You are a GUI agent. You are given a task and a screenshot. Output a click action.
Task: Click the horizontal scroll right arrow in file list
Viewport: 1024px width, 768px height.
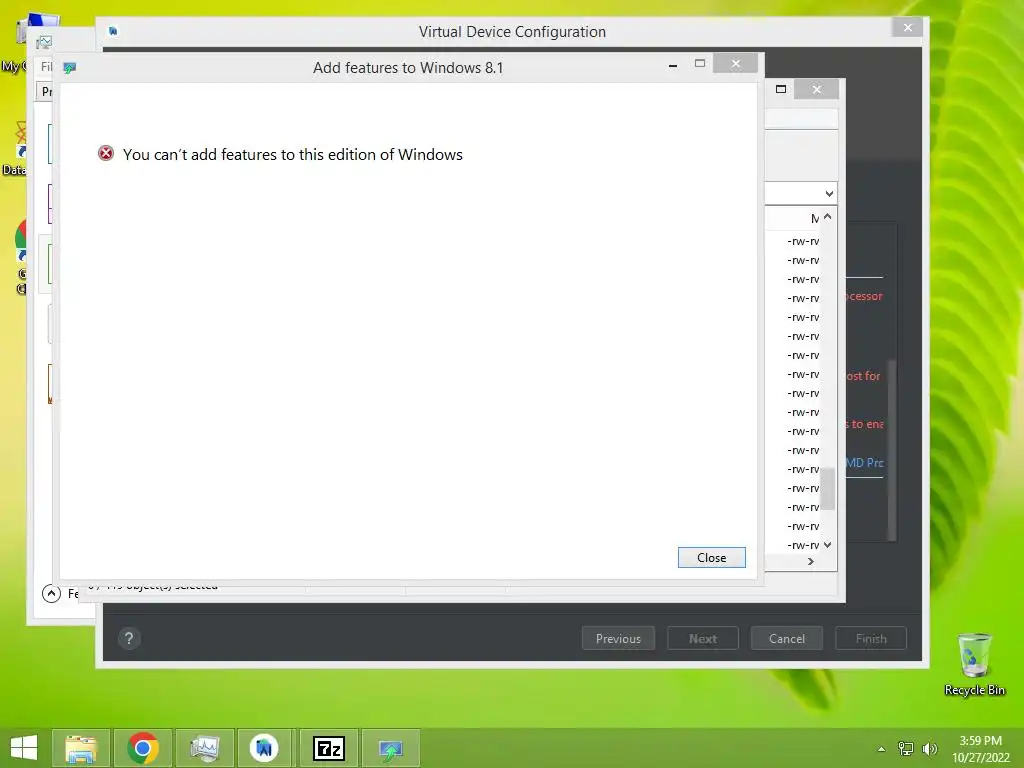810,562
